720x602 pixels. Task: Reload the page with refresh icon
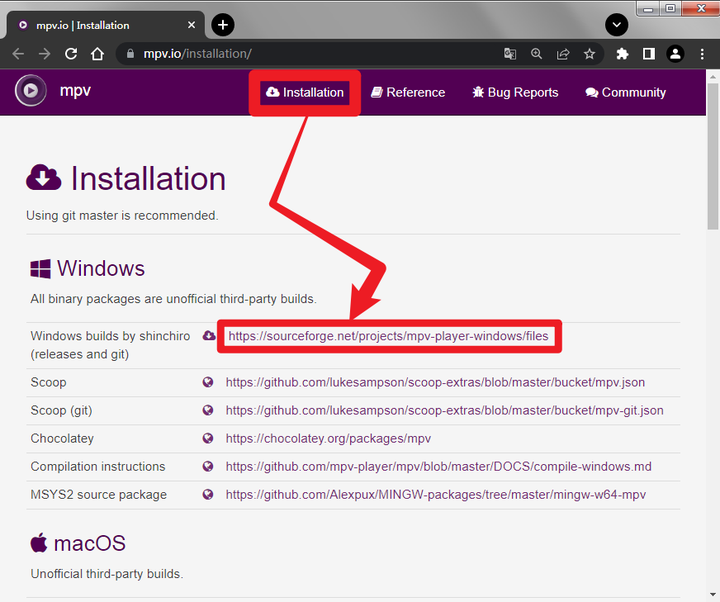click(x=71, y=54)
